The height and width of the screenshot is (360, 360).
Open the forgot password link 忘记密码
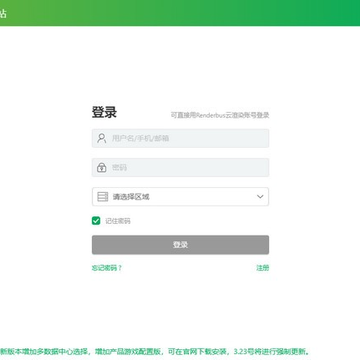click(107, 268)
